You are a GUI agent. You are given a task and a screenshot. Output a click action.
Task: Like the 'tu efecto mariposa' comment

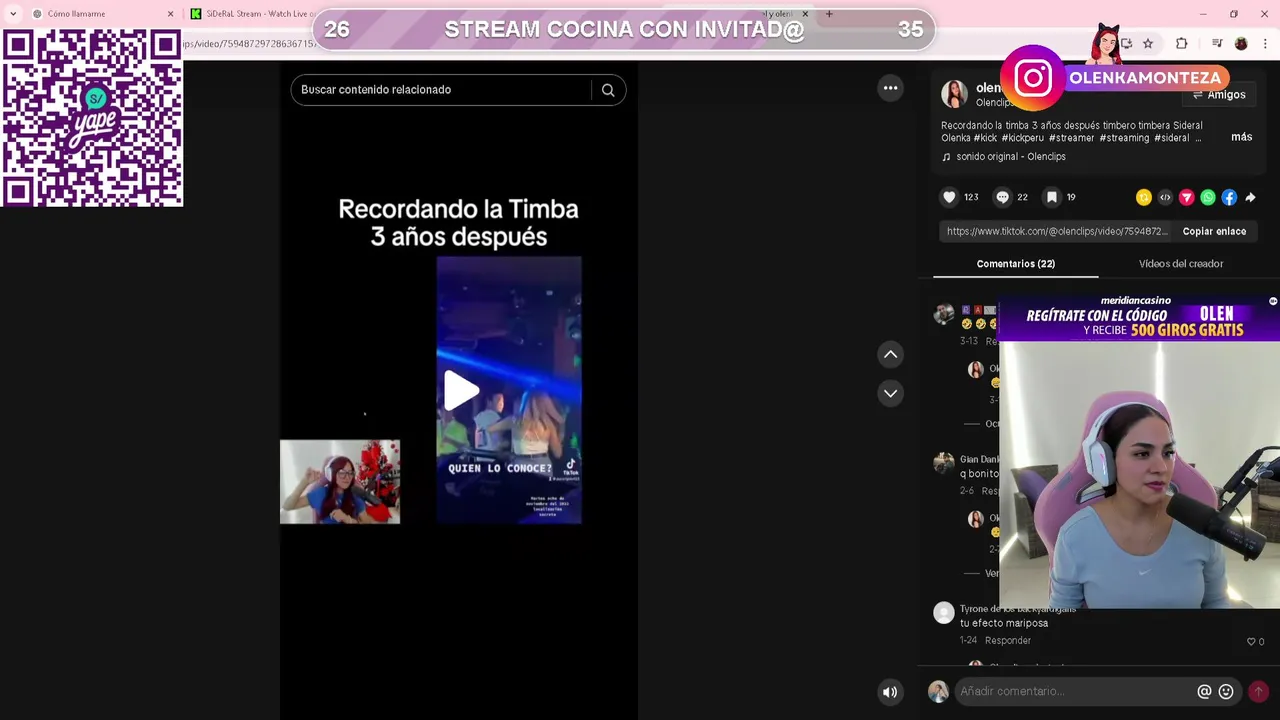1251,642
